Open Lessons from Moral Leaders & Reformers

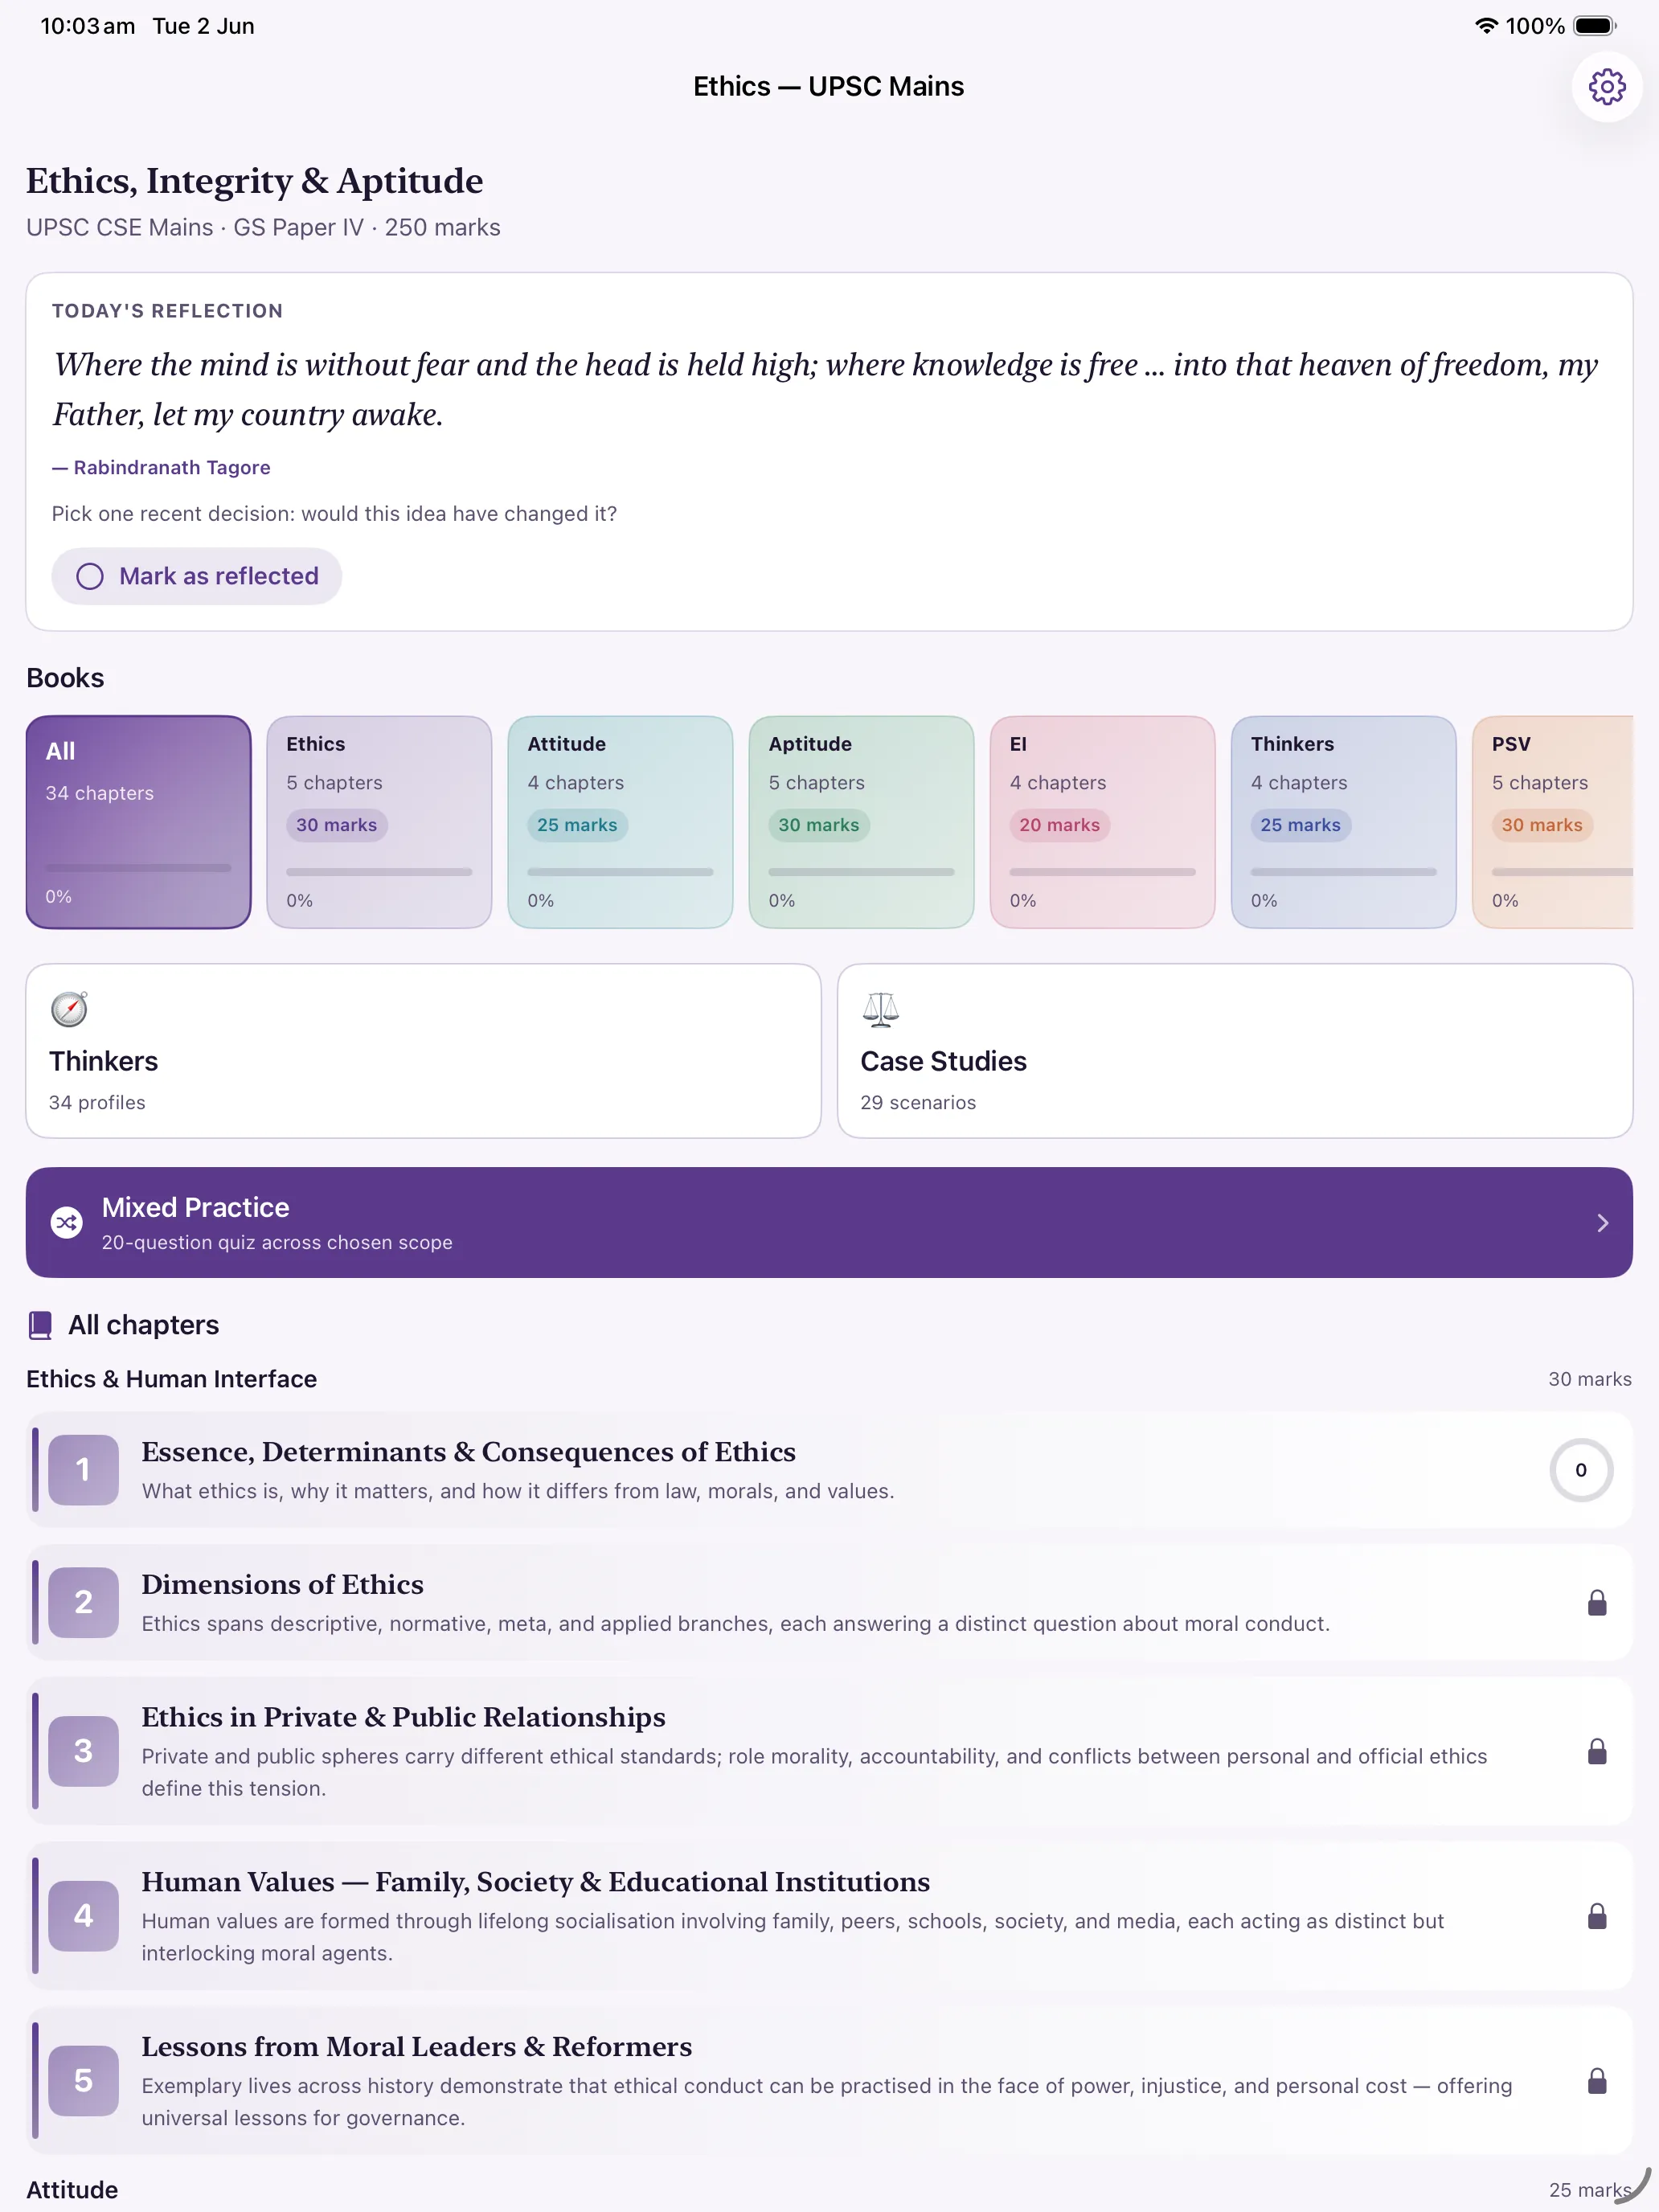coord(829,2081)
